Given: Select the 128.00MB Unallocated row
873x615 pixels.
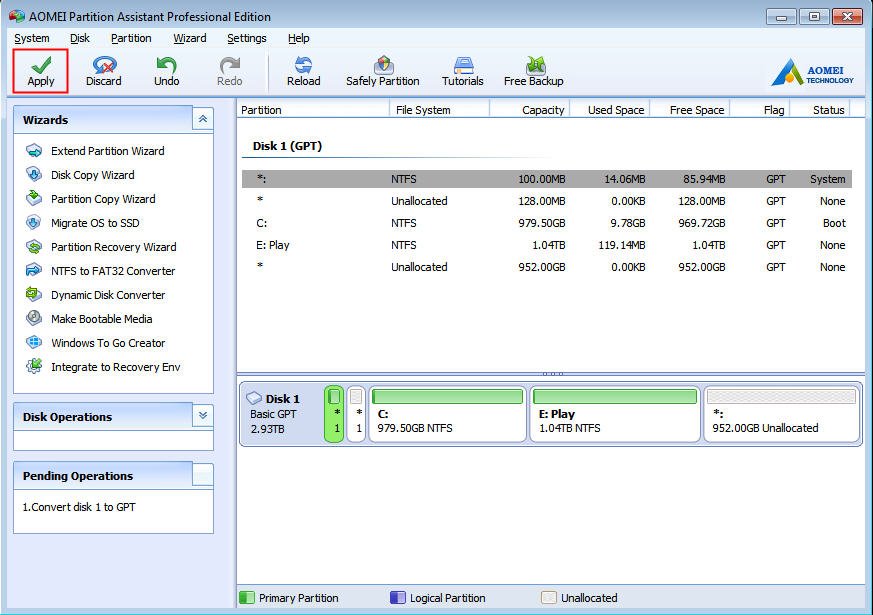Looking at the screenshot, I should point(547,201).
